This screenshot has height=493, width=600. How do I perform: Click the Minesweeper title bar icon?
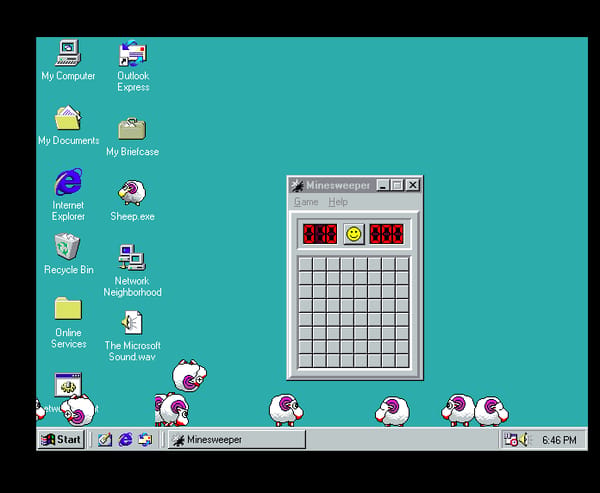(x=297, y=186)
